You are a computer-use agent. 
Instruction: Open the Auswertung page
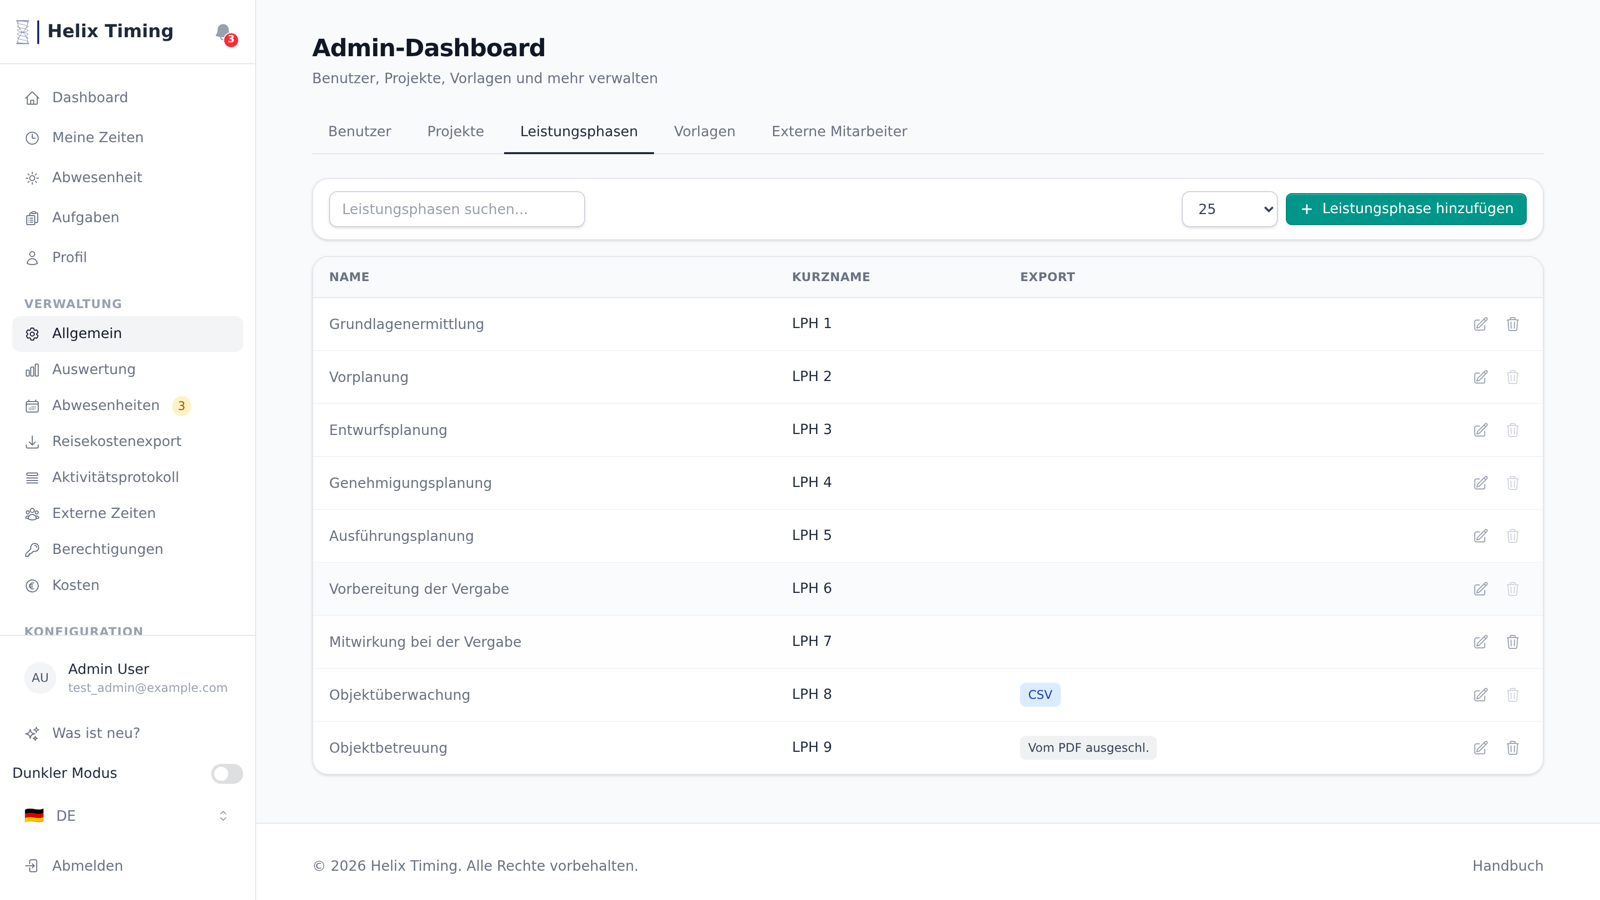(128, 370)
